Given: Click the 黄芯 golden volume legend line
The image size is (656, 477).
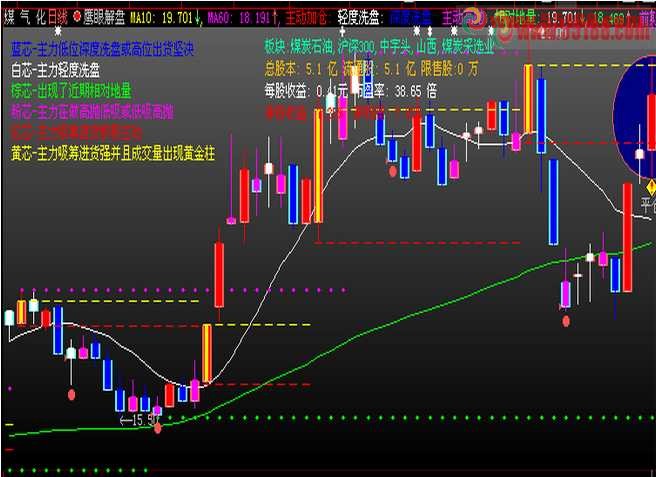Looking at the screenshot, I should click(113, 154).
